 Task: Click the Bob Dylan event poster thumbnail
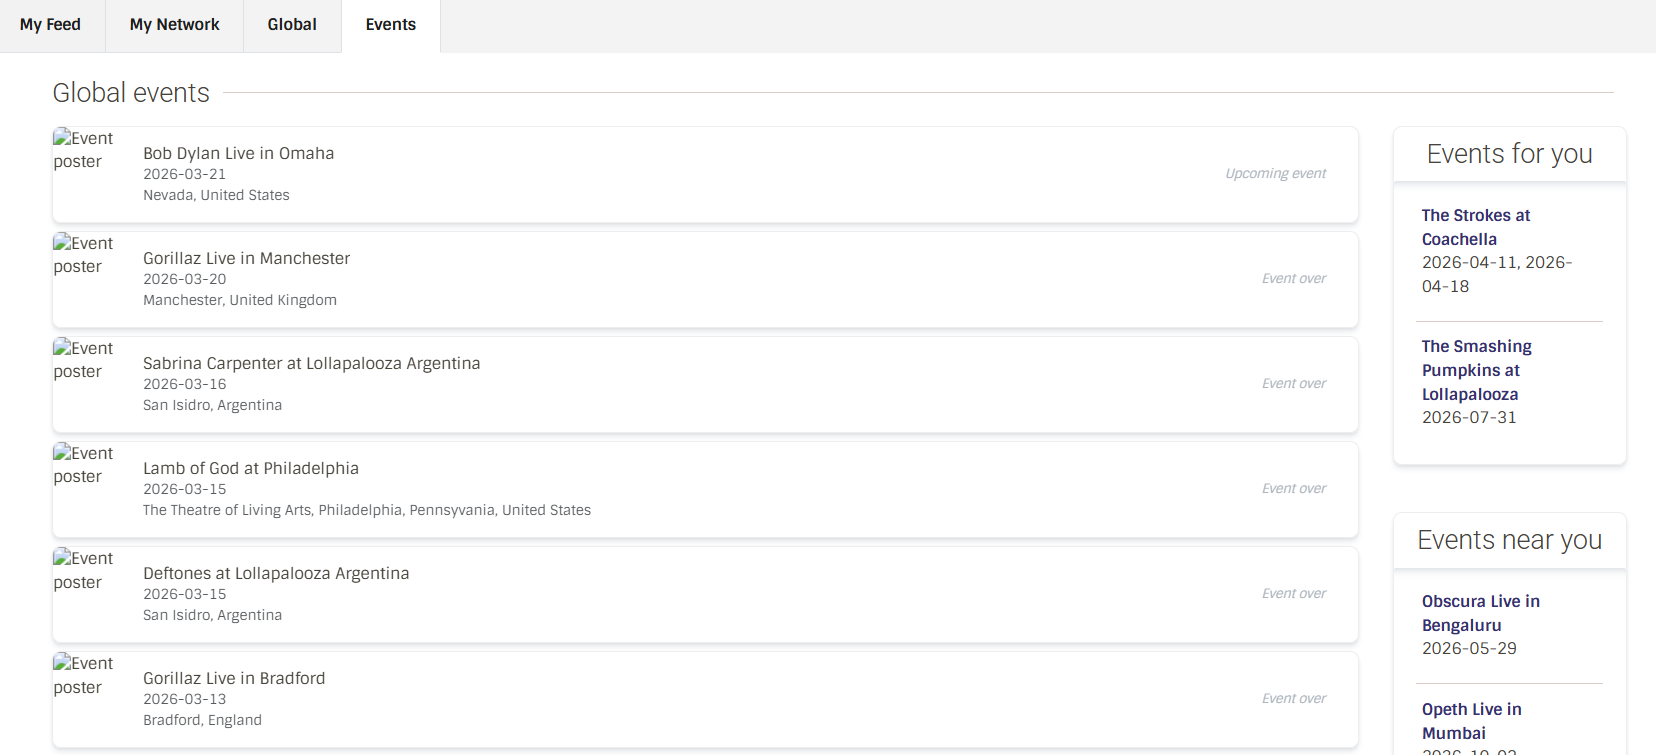[84, 150]
